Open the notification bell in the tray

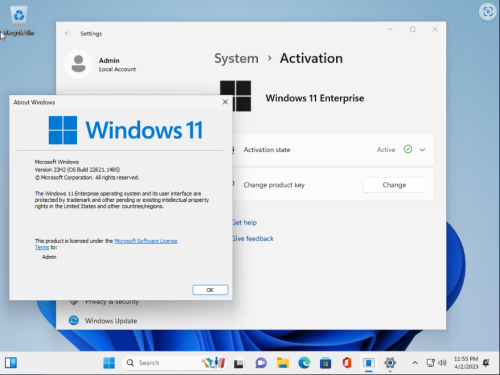click(486, 363)
